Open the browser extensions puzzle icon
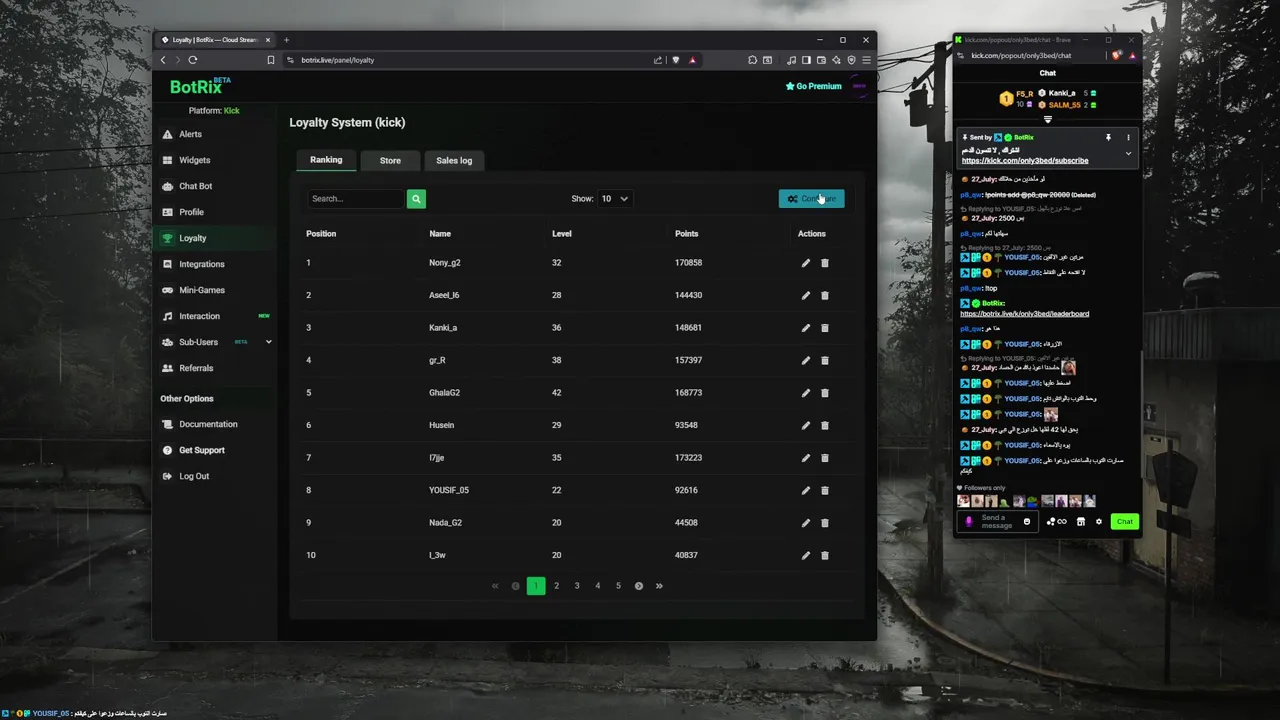 (x=752, y=60)
